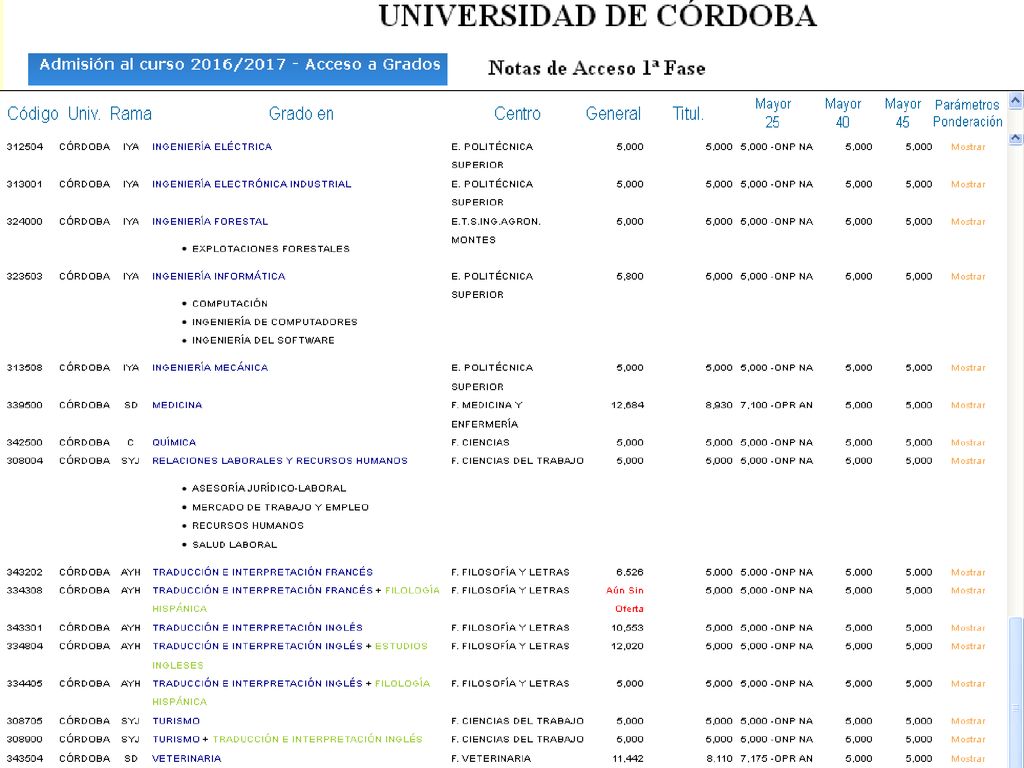Open the INGENIERÍA INFORMÁTICA degree link
Screen dimensions: 1024x768
click(x=218, y=276)
